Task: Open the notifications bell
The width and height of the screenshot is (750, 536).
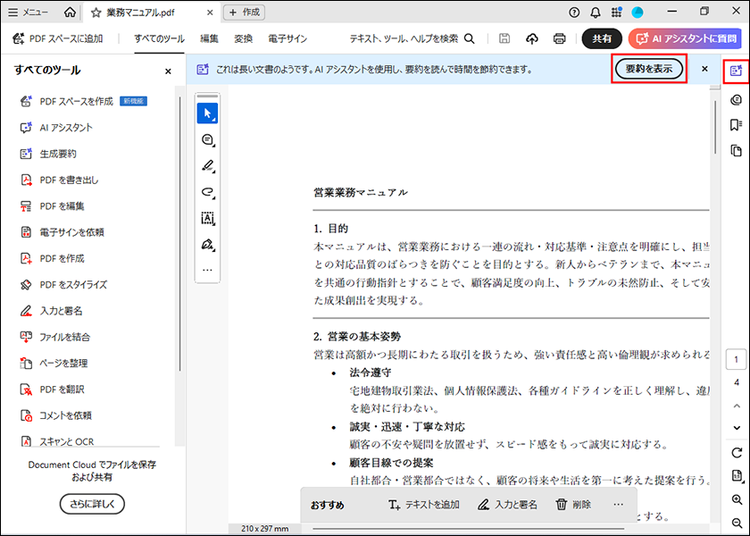Action: pos(596,12)
